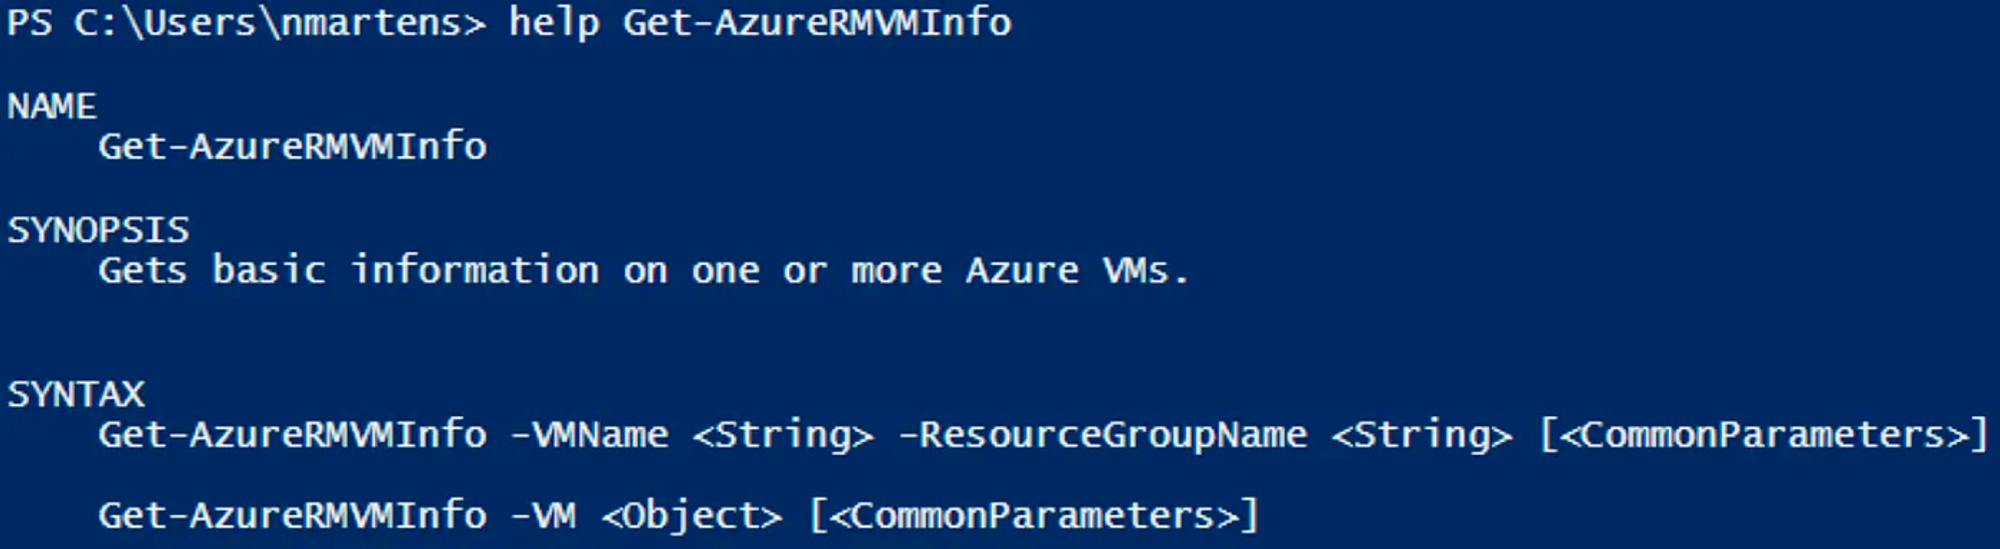This screenshot has height=549, width=2000.
Task: Click the words Gets basic information in the synopsis
Action: [348, 270]
